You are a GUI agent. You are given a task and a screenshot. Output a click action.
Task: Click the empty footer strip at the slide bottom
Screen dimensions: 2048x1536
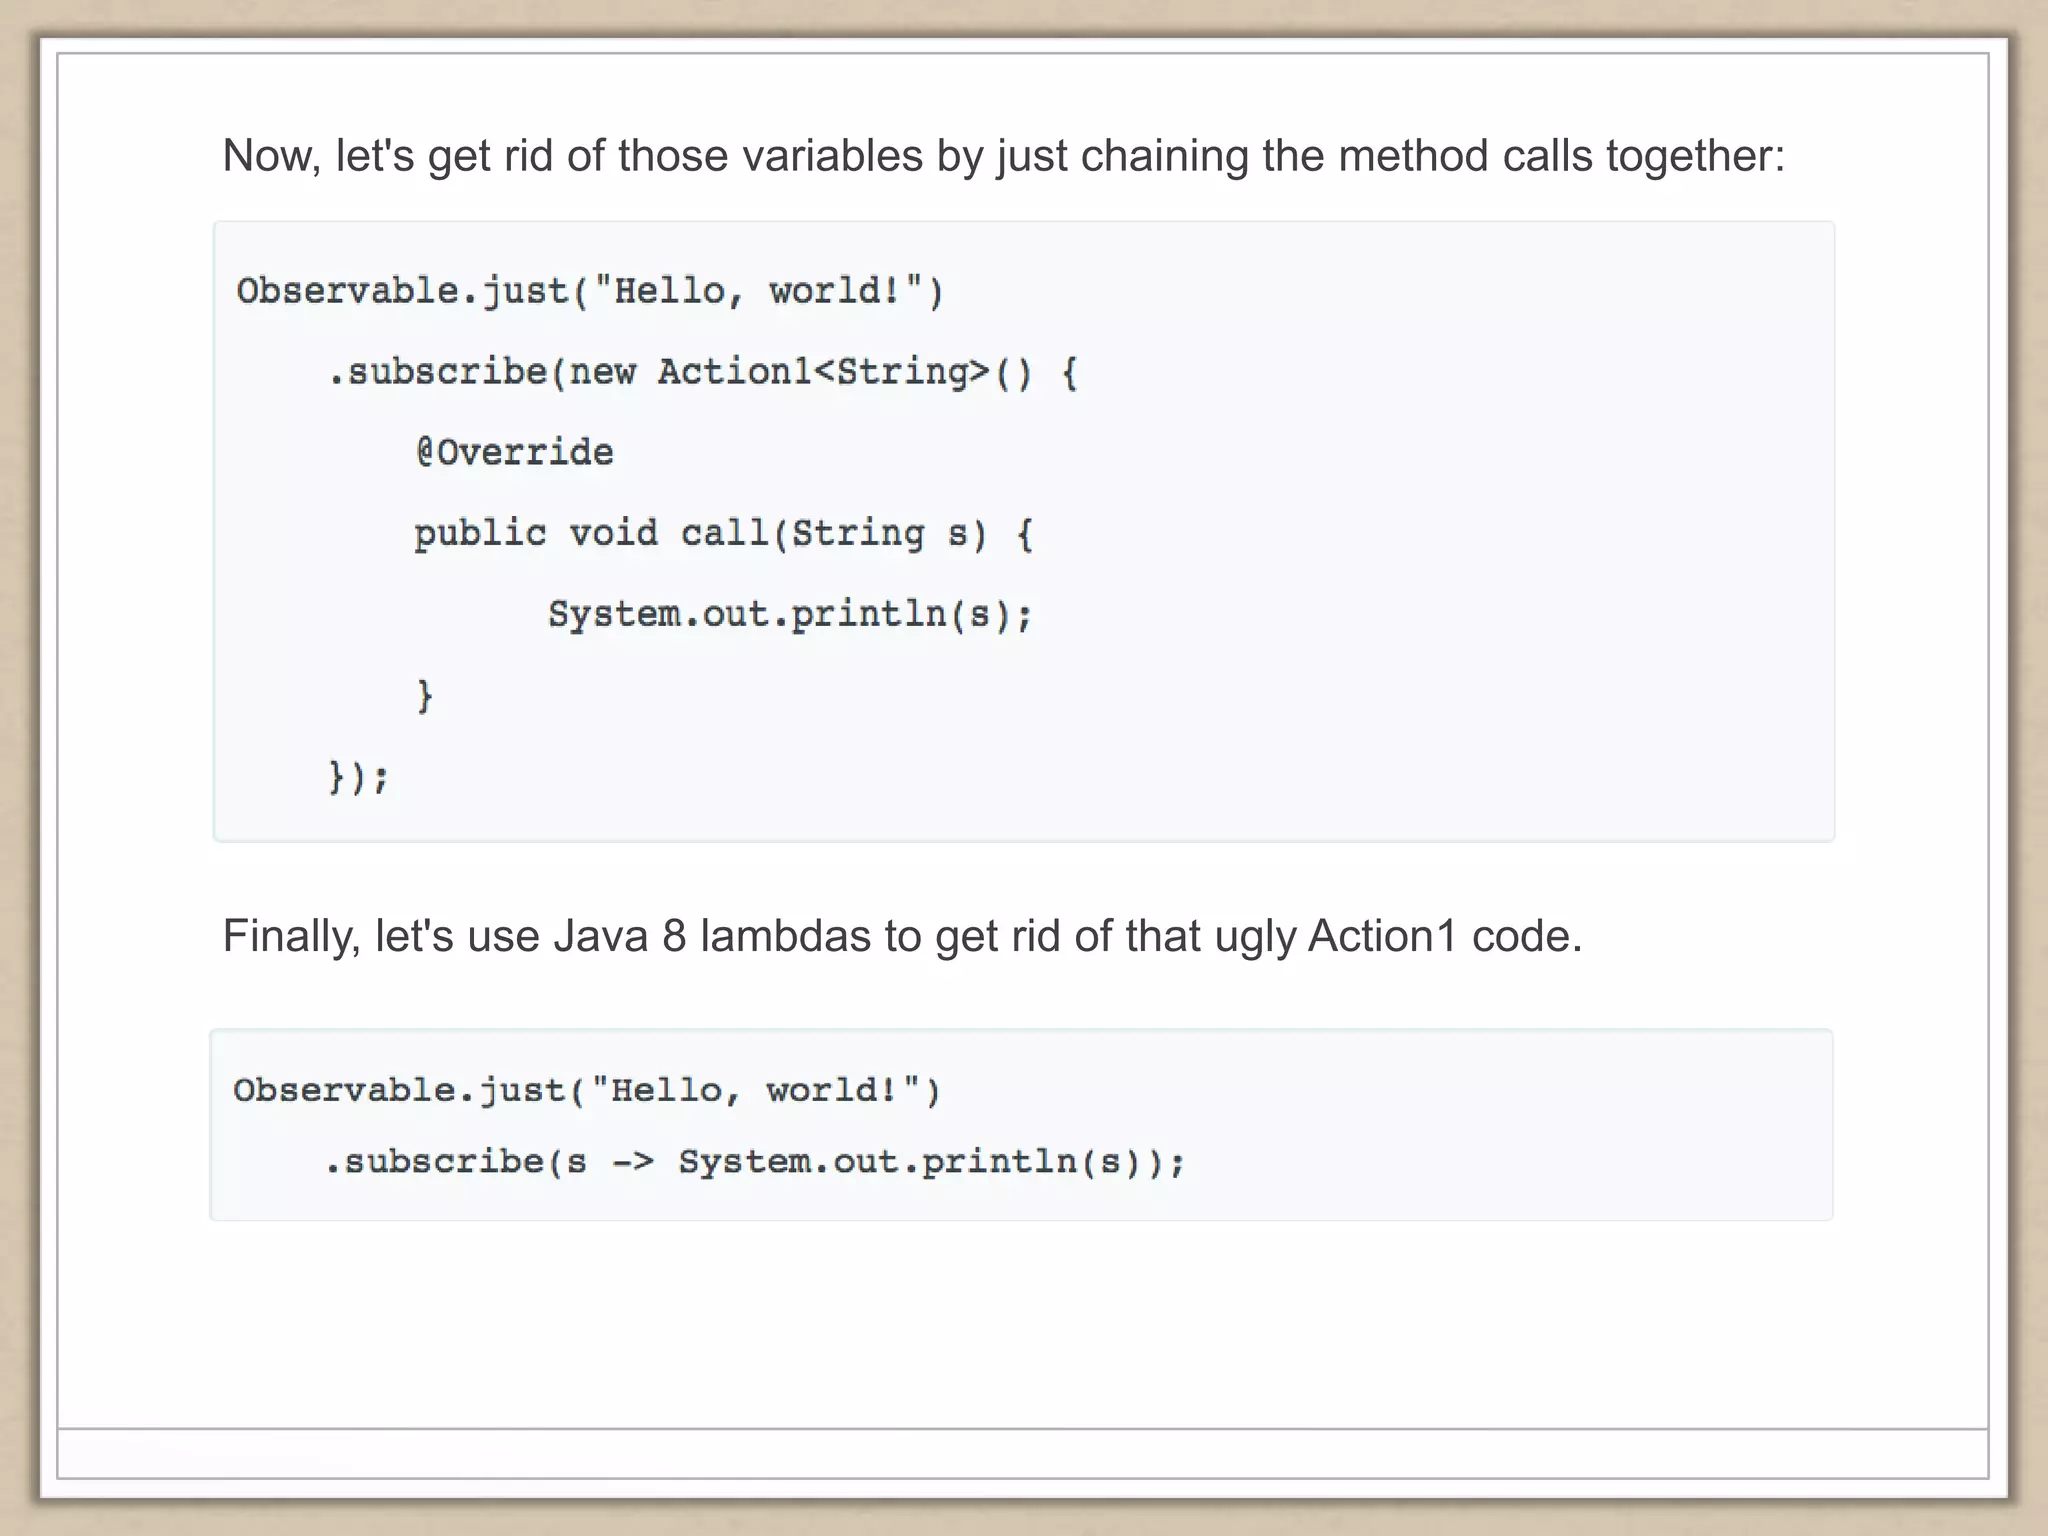1022,1453
